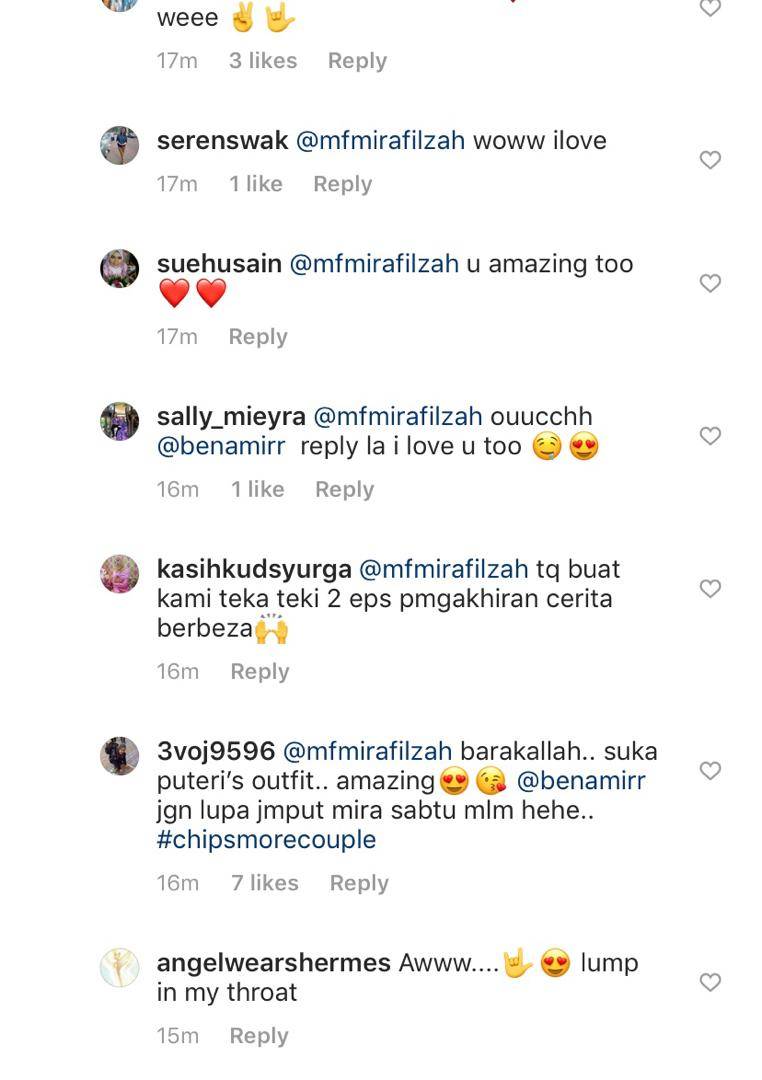Like sally_mieyra's comment using the heart
The image size is (762, 1080).
click(x=710, y=436)
